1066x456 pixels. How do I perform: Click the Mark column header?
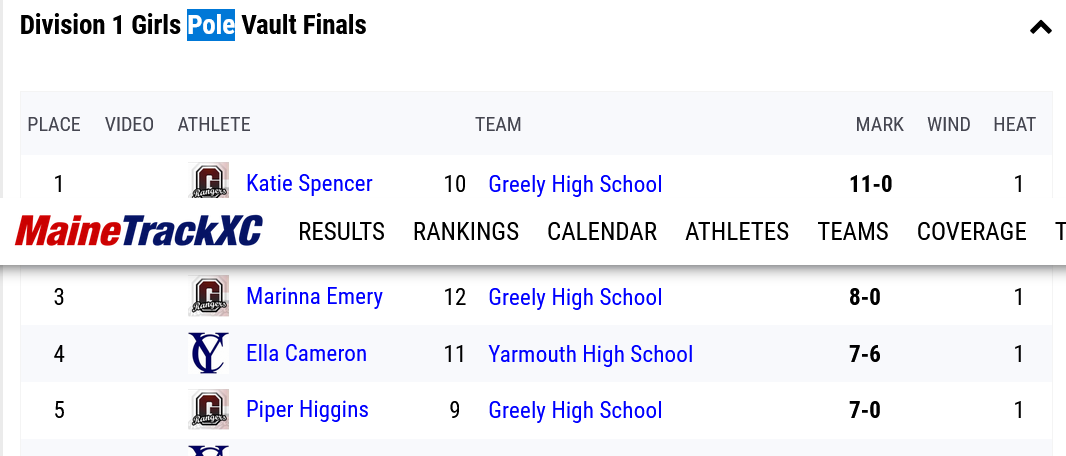tap(879, 125)
